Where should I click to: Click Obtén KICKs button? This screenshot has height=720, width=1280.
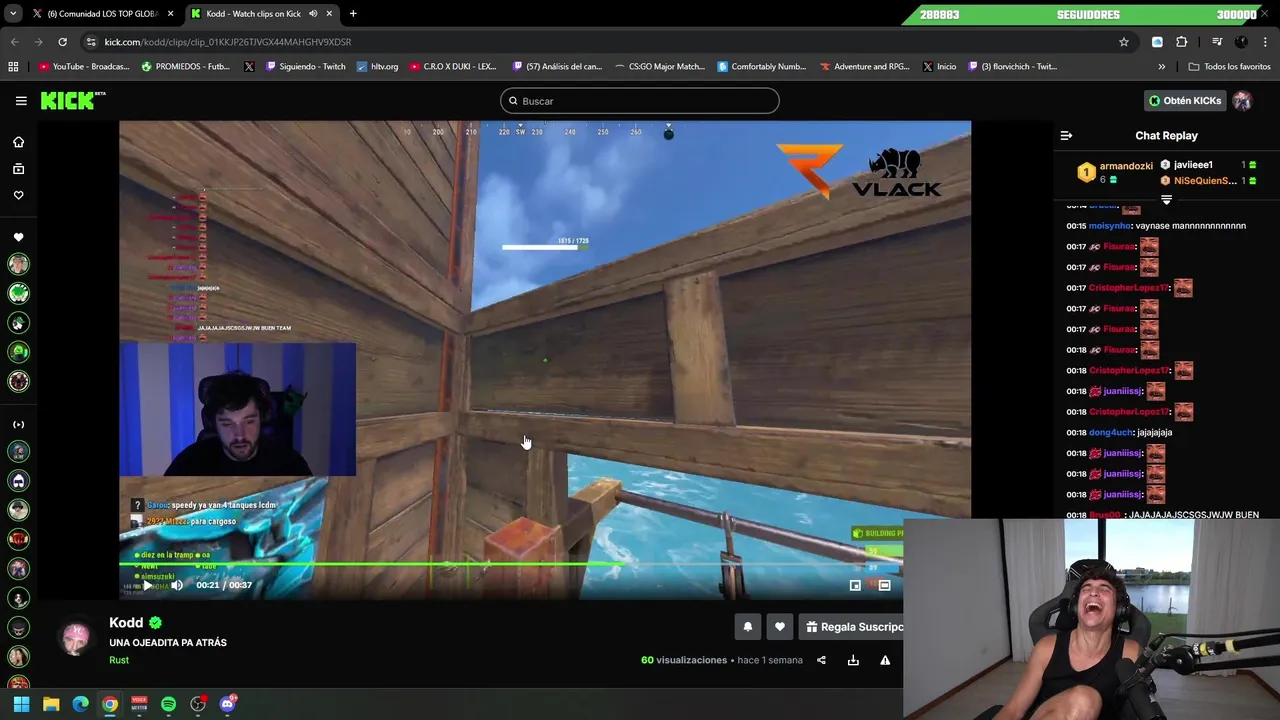pyautogui.click(x=1185, y=101)
